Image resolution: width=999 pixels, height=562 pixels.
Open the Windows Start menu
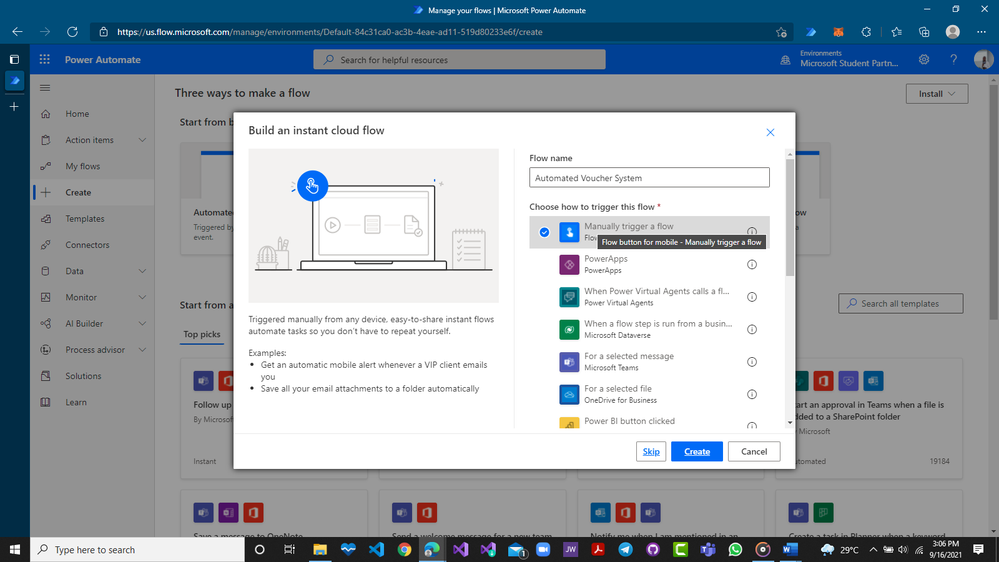tap(15, 549)
